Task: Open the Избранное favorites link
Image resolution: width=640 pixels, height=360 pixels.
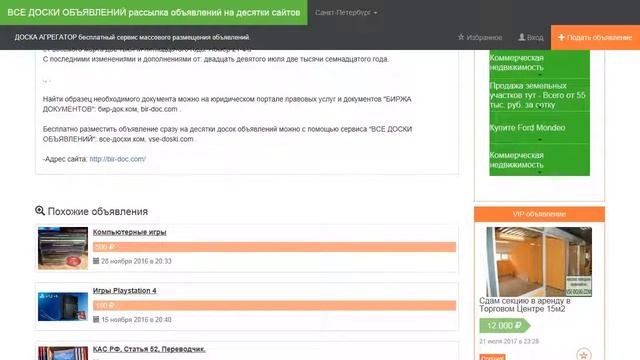Action: [480, 37]
